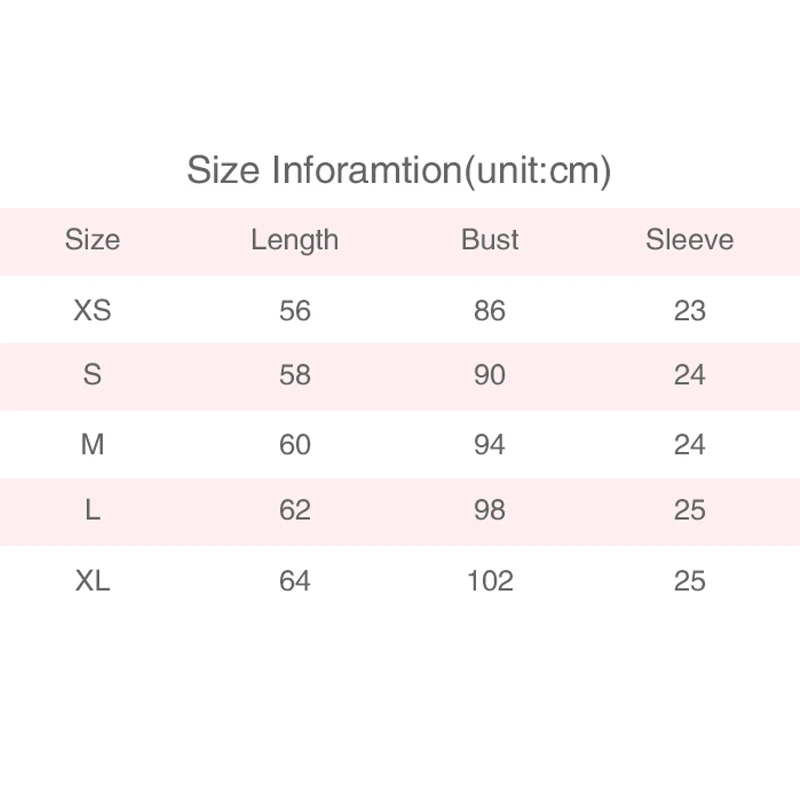Click the Bust column header
The height and width of the screenshot is (800, 800).
[490, 240]
